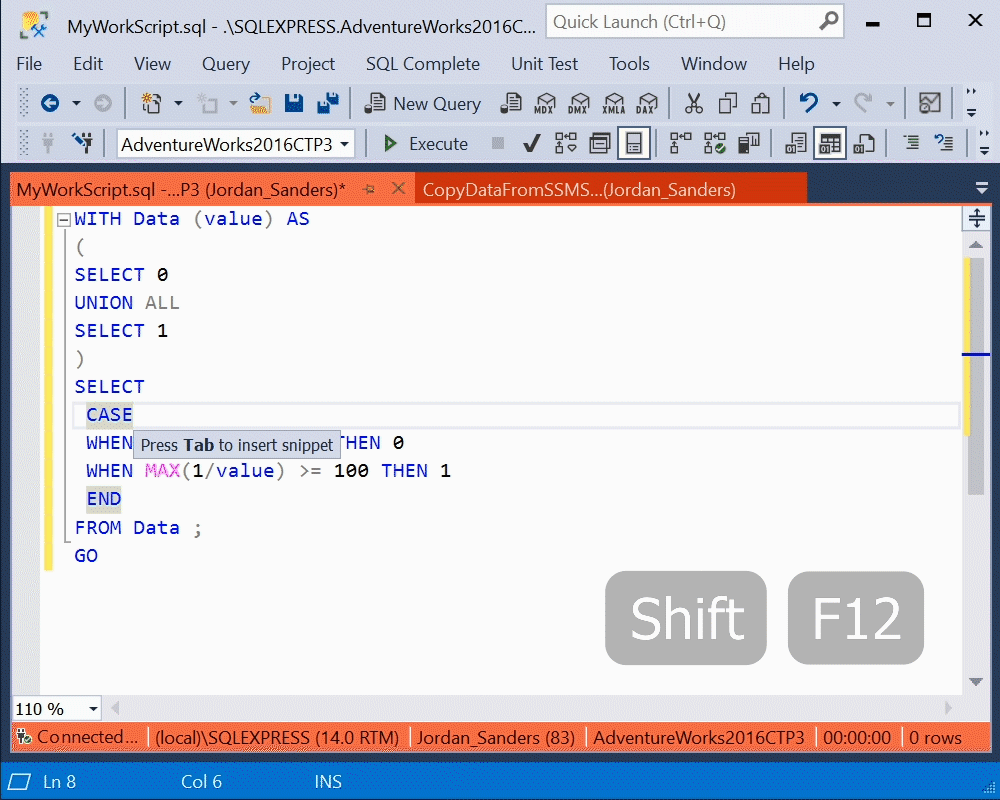The image size is (1000, 800).
Task: Click the editor split window handle
Action: tap(976, 218)
